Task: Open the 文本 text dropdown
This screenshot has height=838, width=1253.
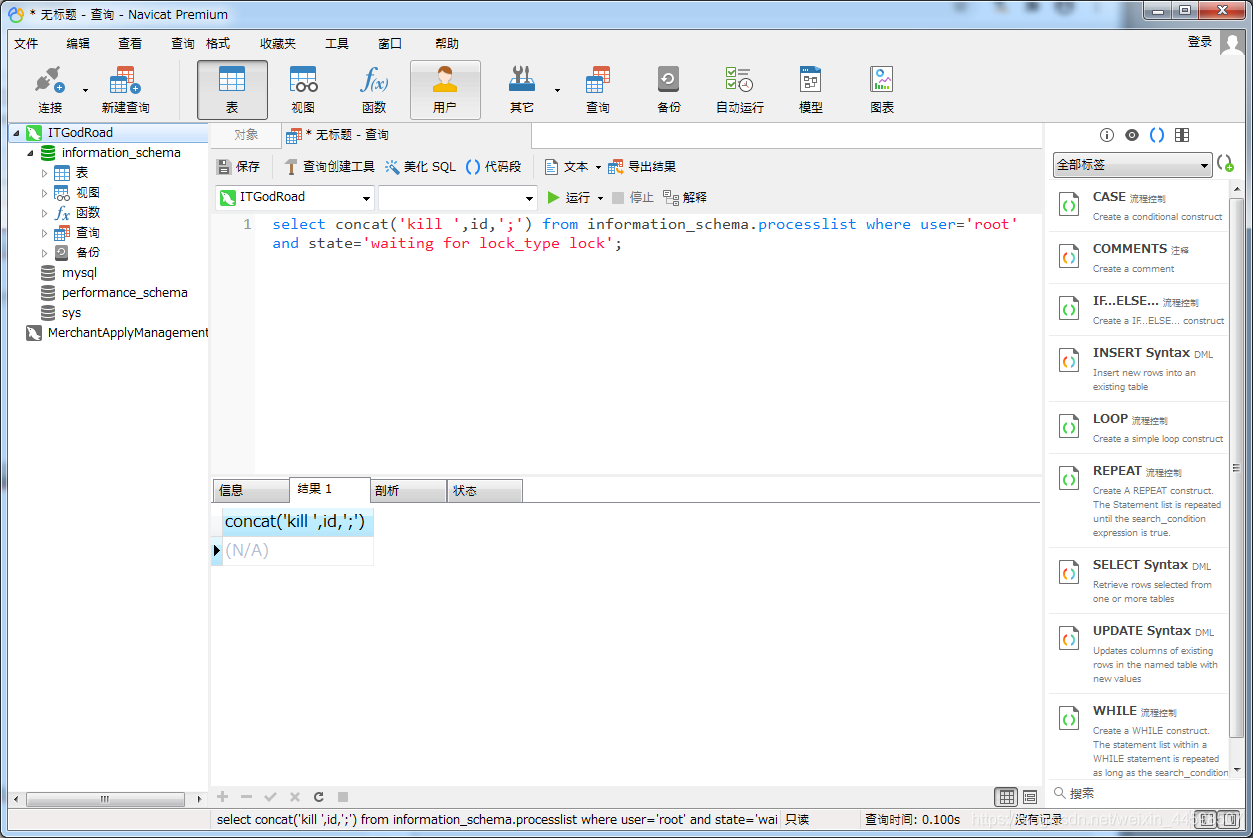Action: (573, 167)
